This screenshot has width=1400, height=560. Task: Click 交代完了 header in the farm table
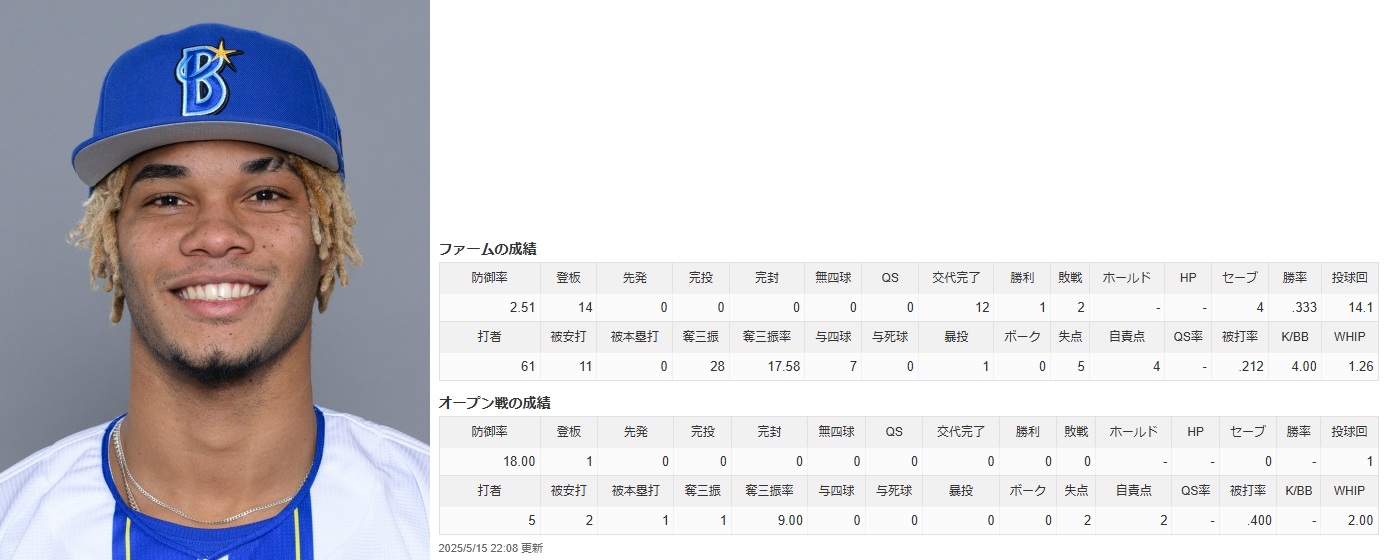(957, 278)
